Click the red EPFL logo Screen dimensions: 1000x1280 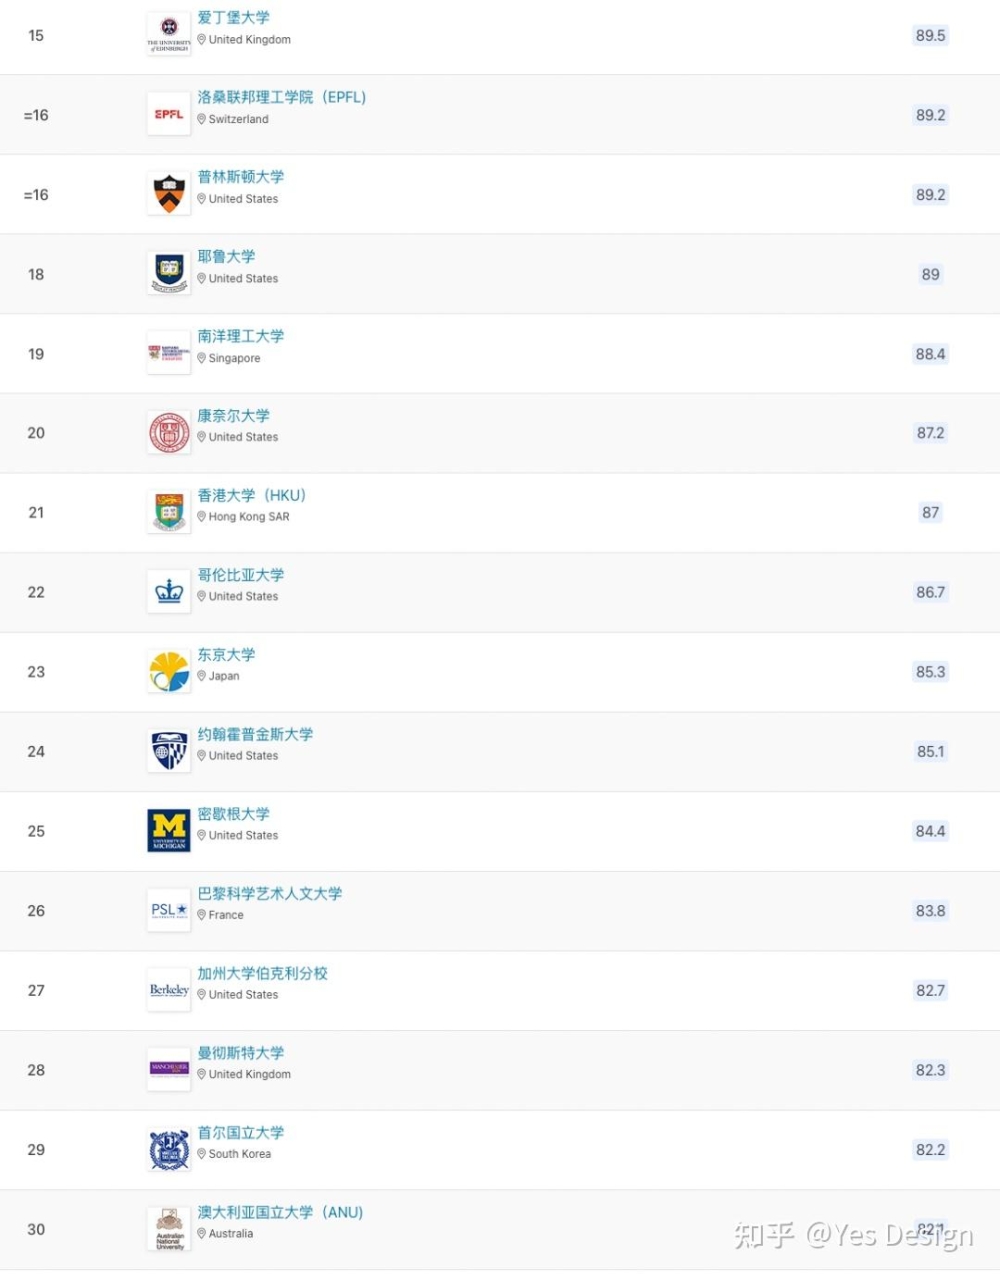(x=169, y=114)
